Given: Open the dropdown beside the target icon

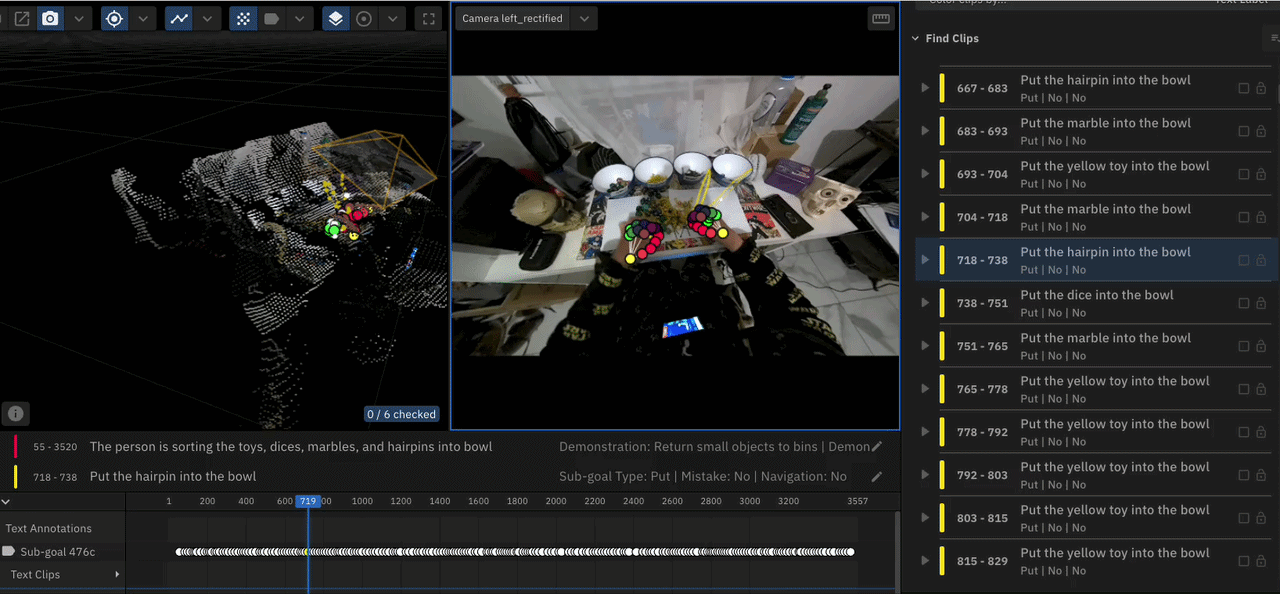Looking at the screenshot, I should point(143,18).
